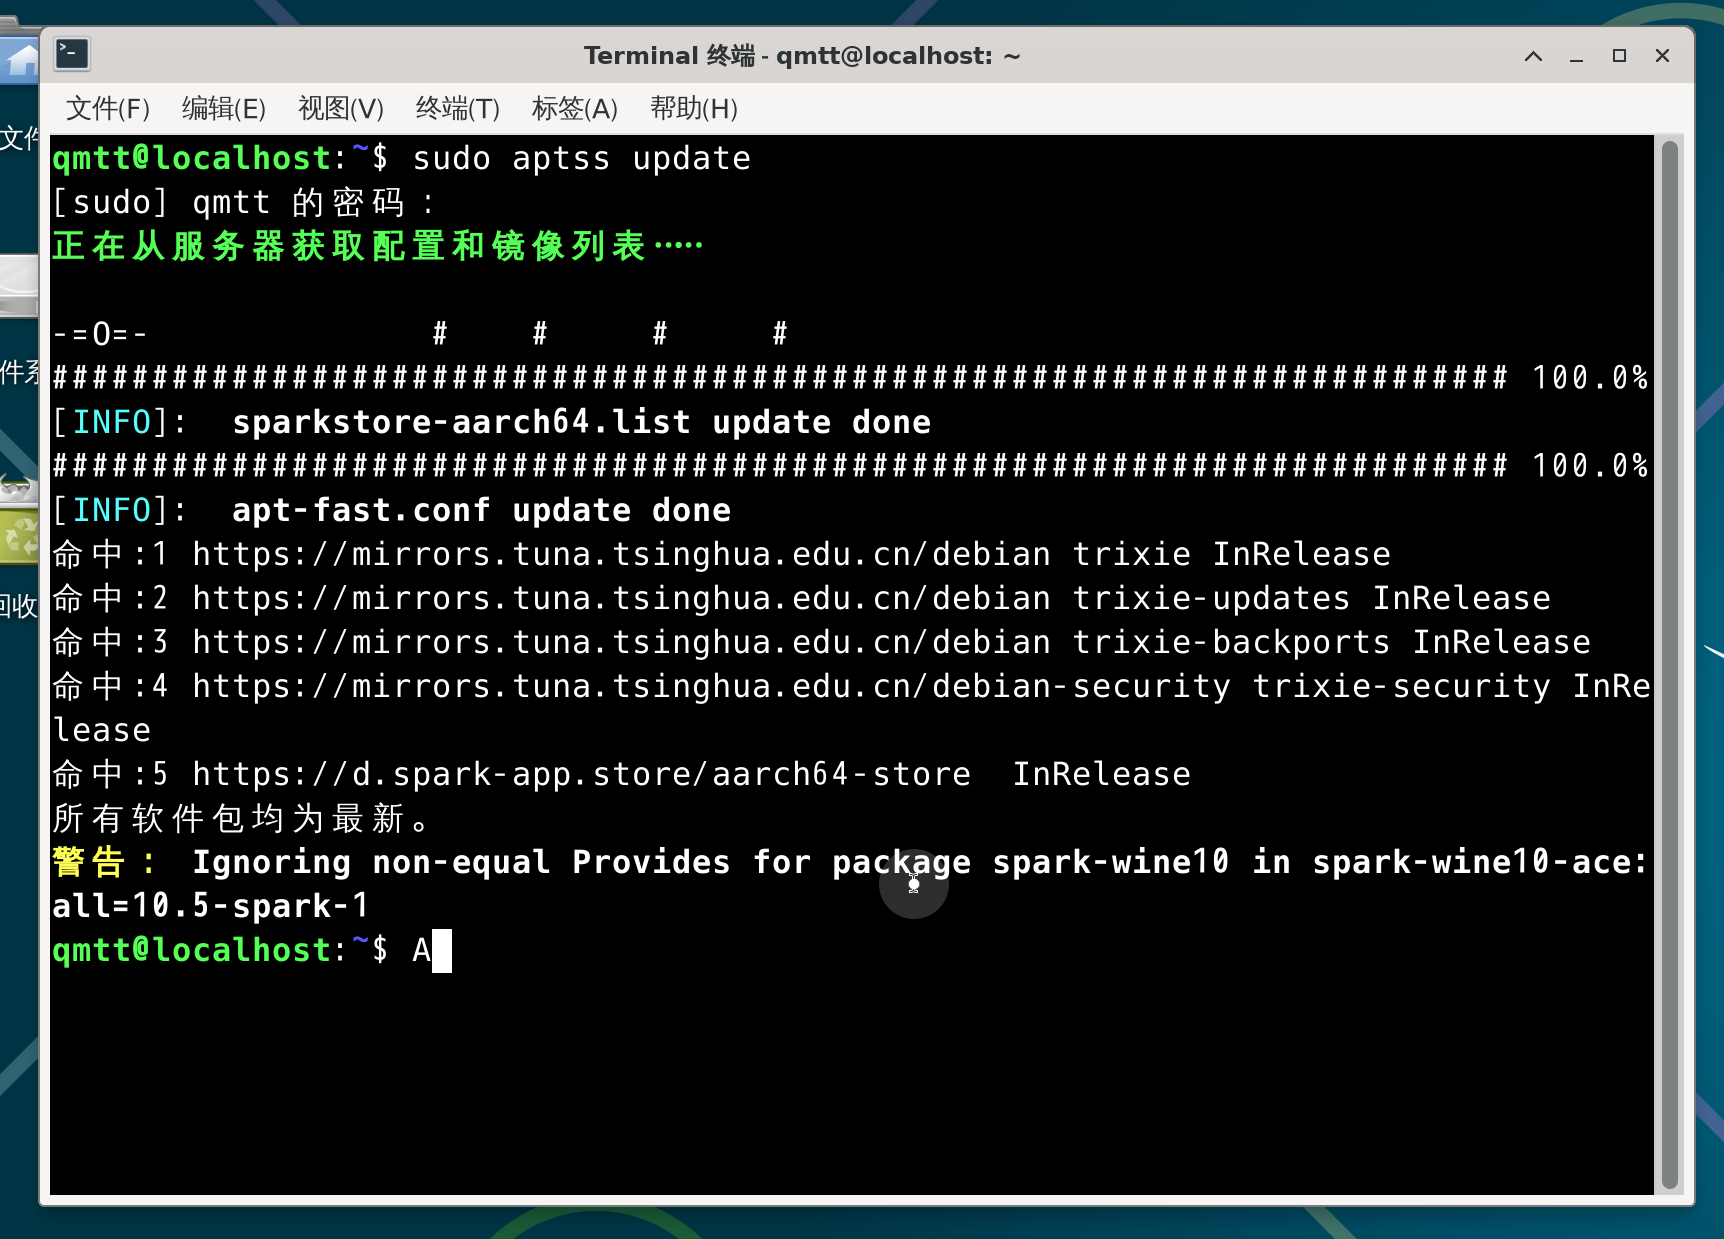Click the 命中:3 trixie-backports InRelease line
Screen dimensions: 1724x1239
click(821, 642)
